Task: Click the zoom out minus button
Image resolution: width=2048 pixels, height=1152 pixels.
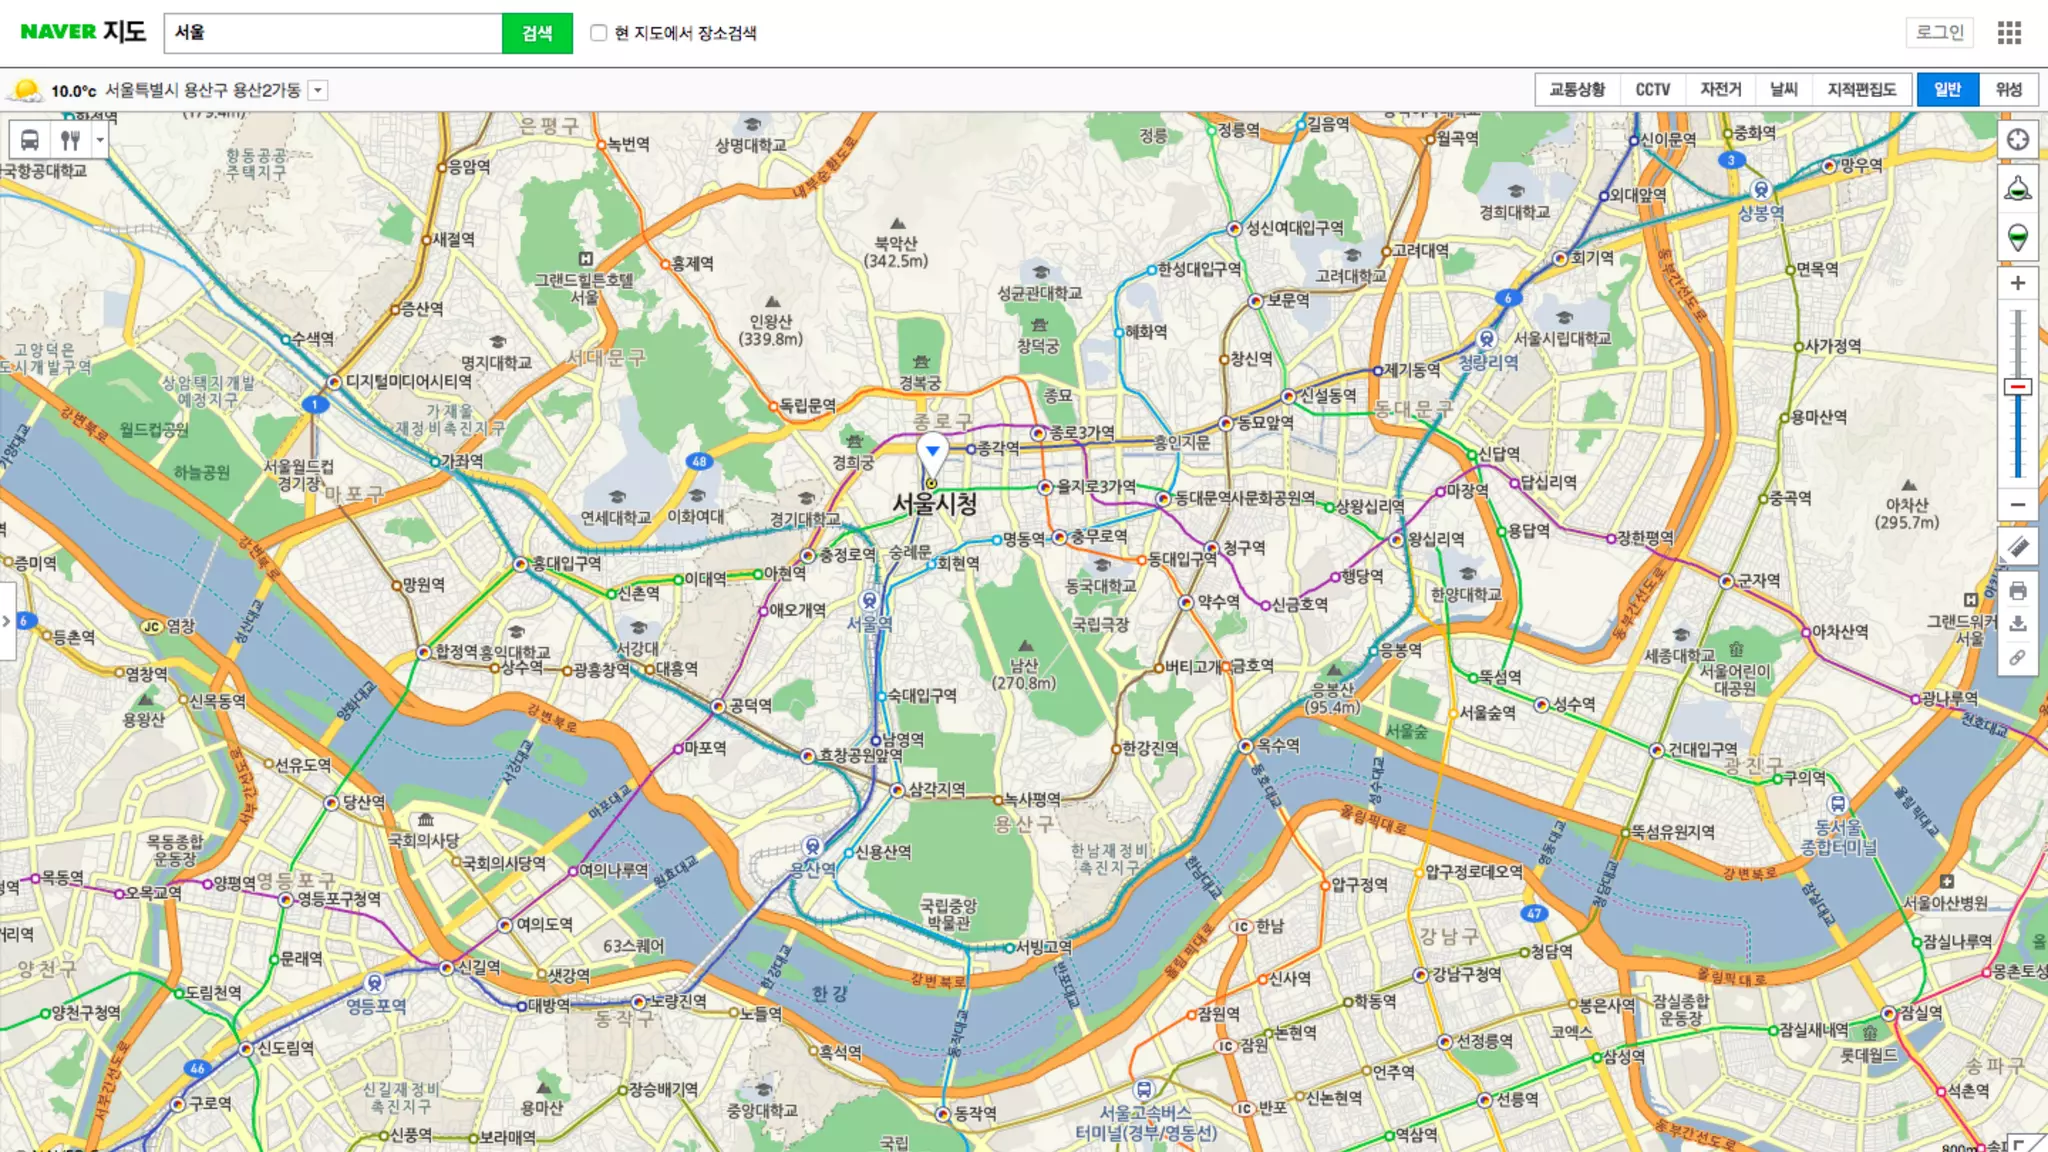Action: point(2017,505)
